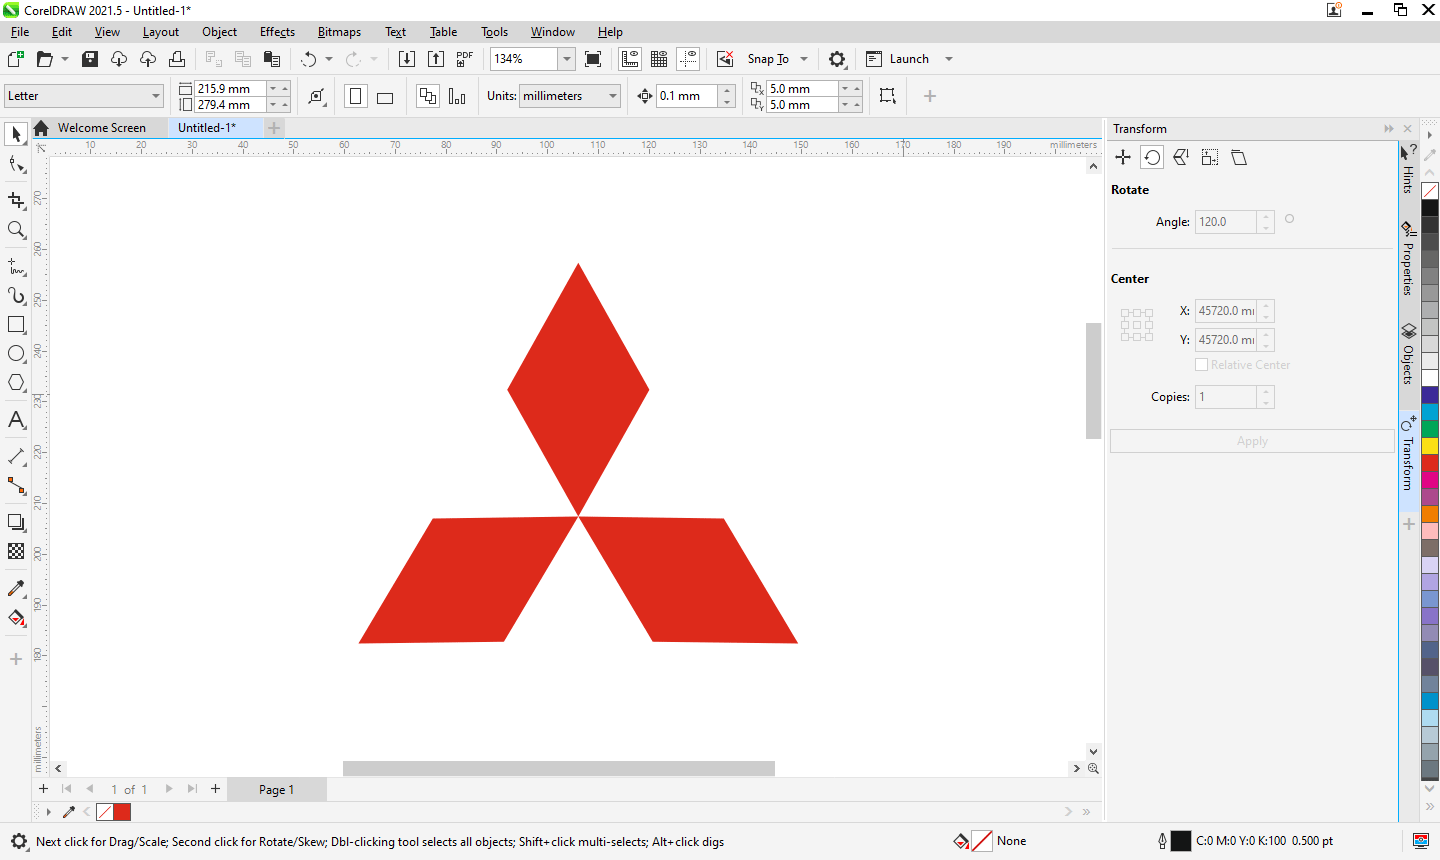Open the Object menu

pyautogui.click(x=219, y=32)
